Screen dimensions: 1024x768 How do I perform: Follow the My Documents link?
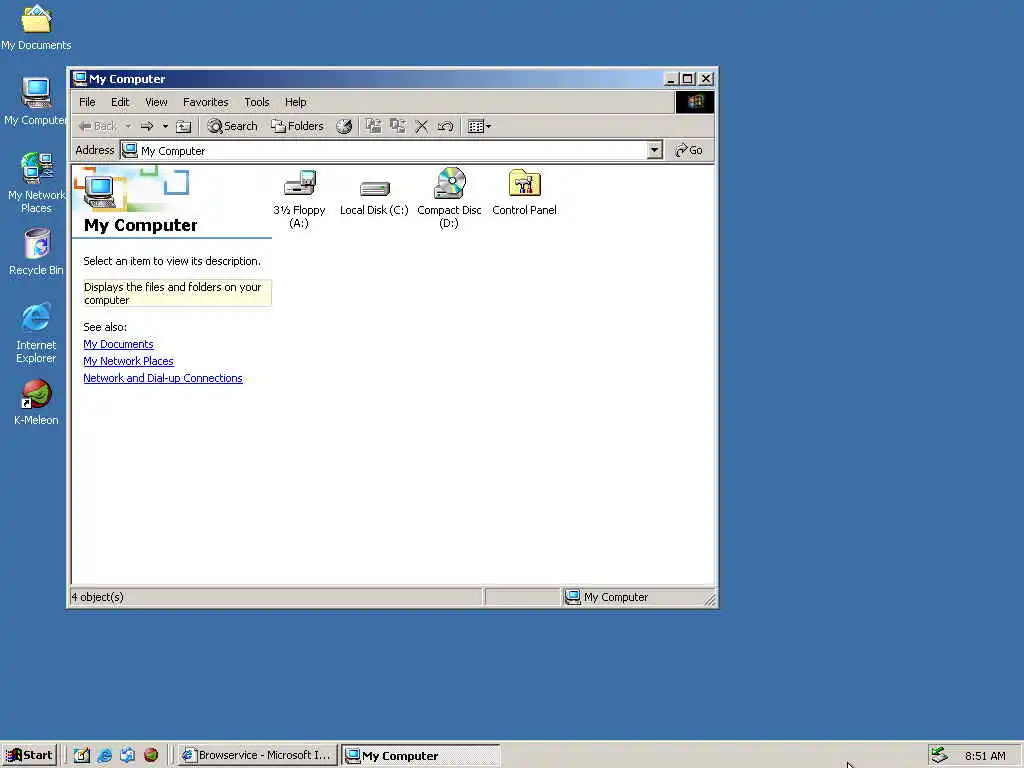click(118, 344)
